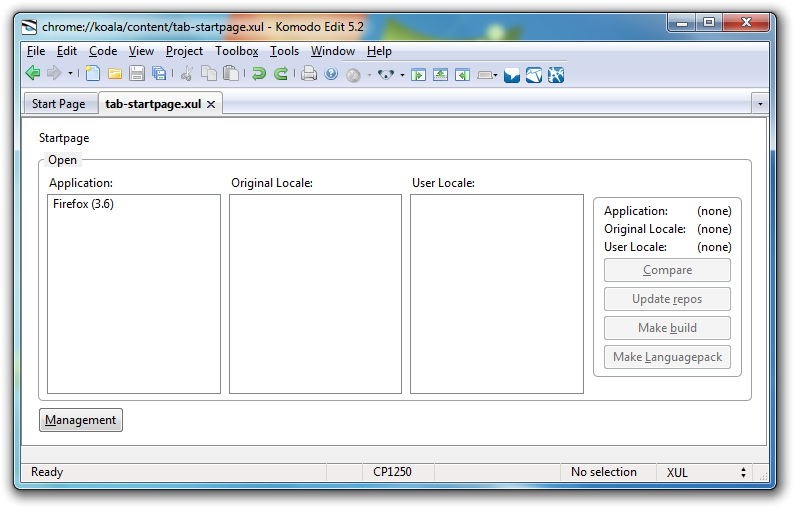The width and height of the screenshot is (794, 509).
Task: Click the Open file folder icon
Action: tap(115, 74)
